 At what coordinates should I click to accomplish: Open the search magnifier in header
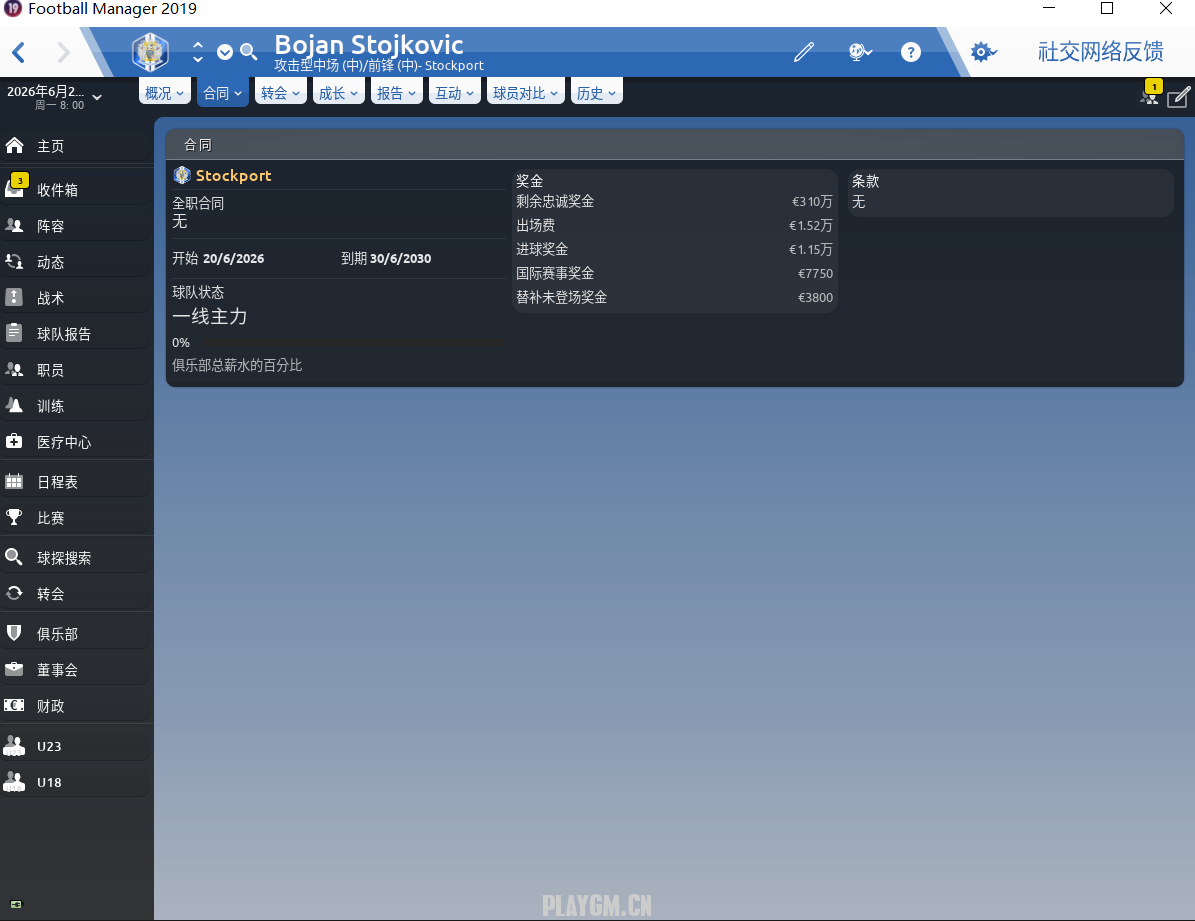248,52
